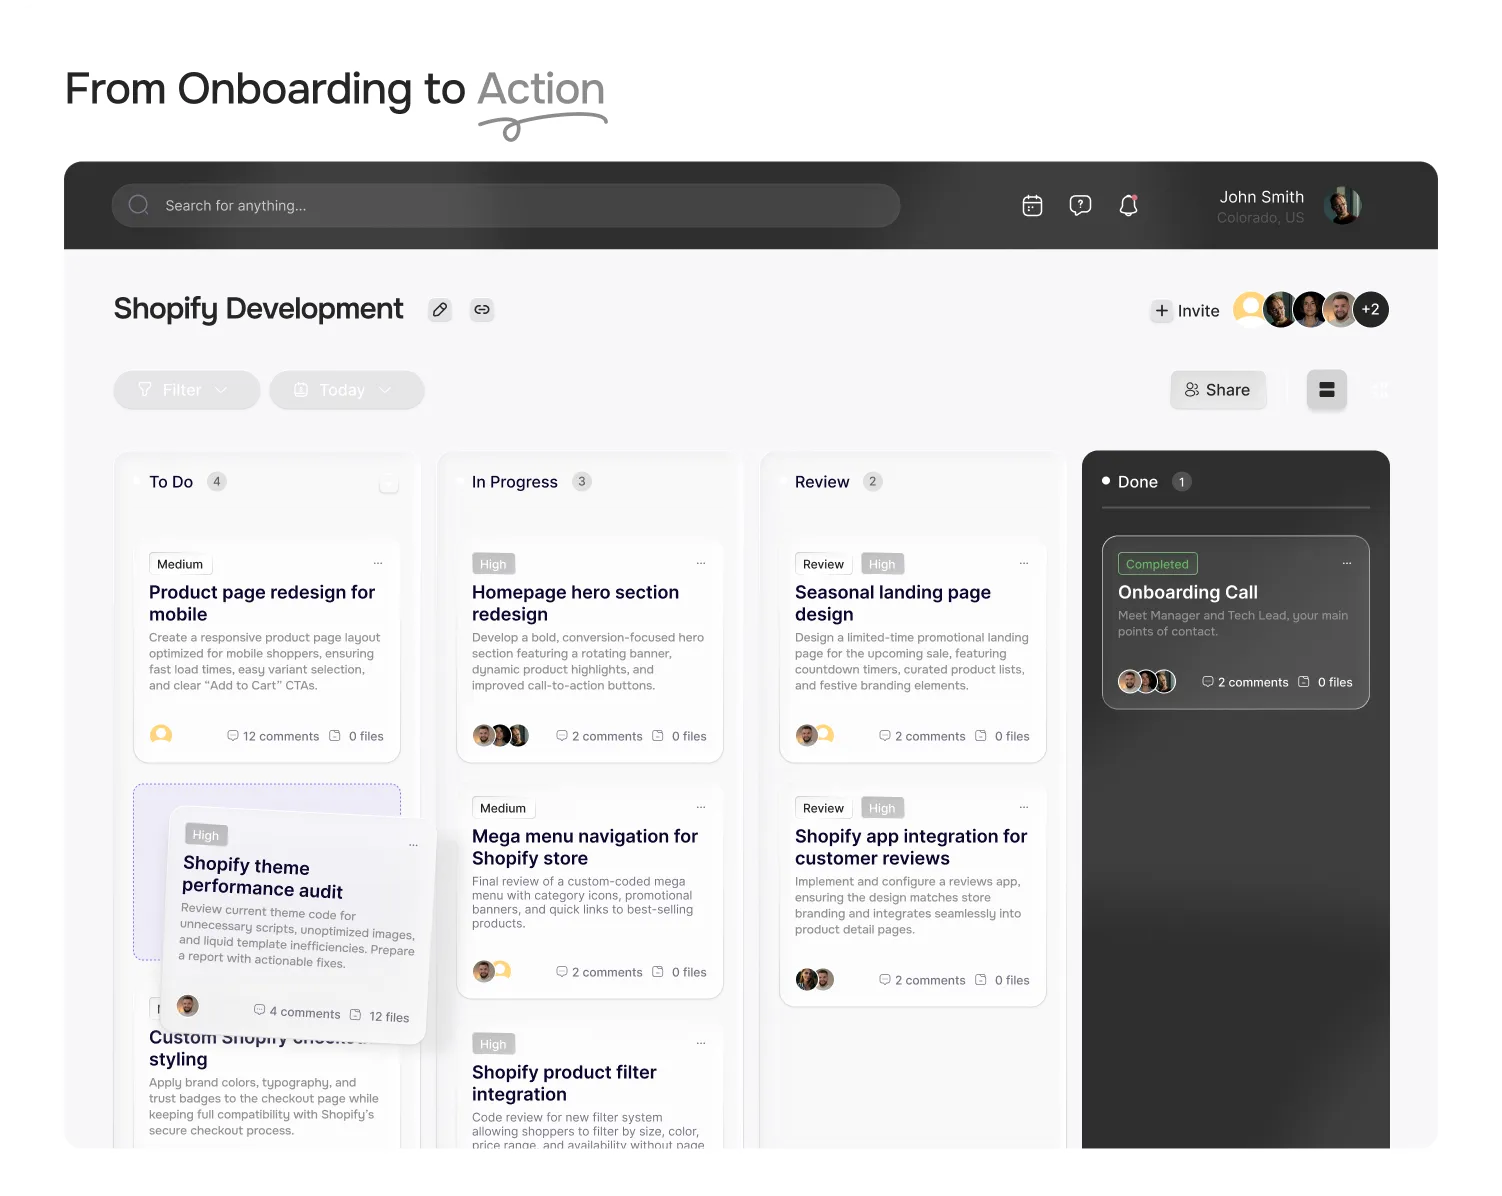Click '2 comments' on Homepage hero card
Screen dimensions: 1502x1196
599,736
